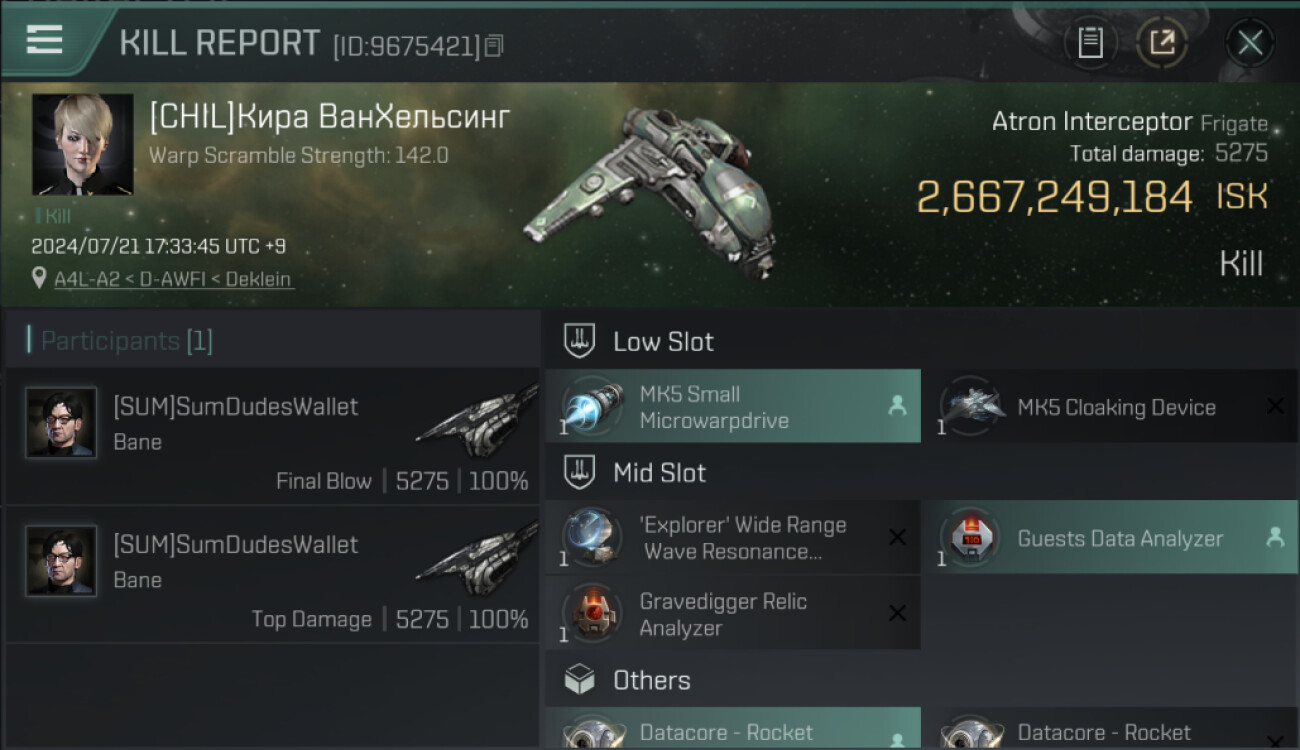The image size is (1300, 750).
Task: Select the Datacore - Rocket item with X mark
Action: [x=1104, y=733]
